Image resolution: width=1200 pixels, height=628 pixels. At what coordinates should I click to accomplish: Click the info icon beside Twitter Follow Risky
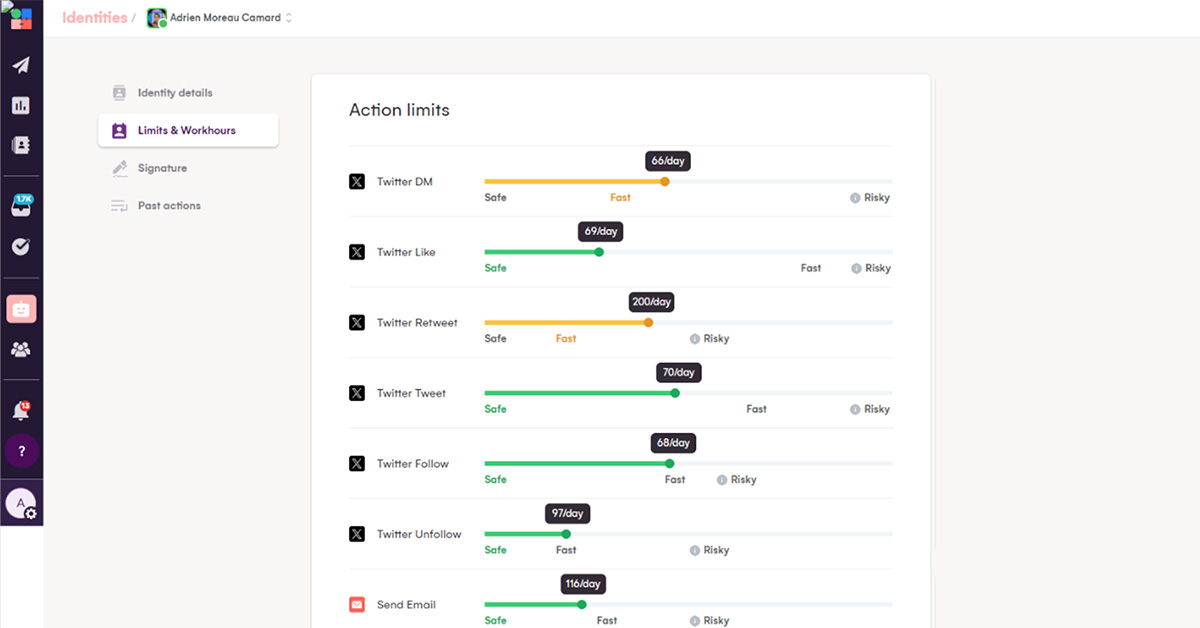pos(722,480)
